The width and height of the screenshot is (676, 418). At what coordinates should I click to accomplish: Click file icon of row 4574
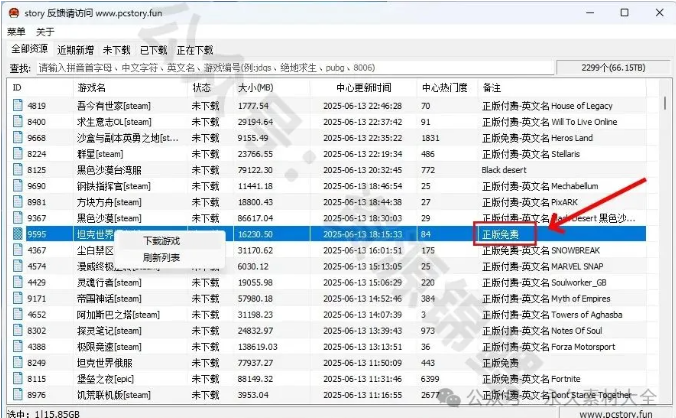pos(18,266)
